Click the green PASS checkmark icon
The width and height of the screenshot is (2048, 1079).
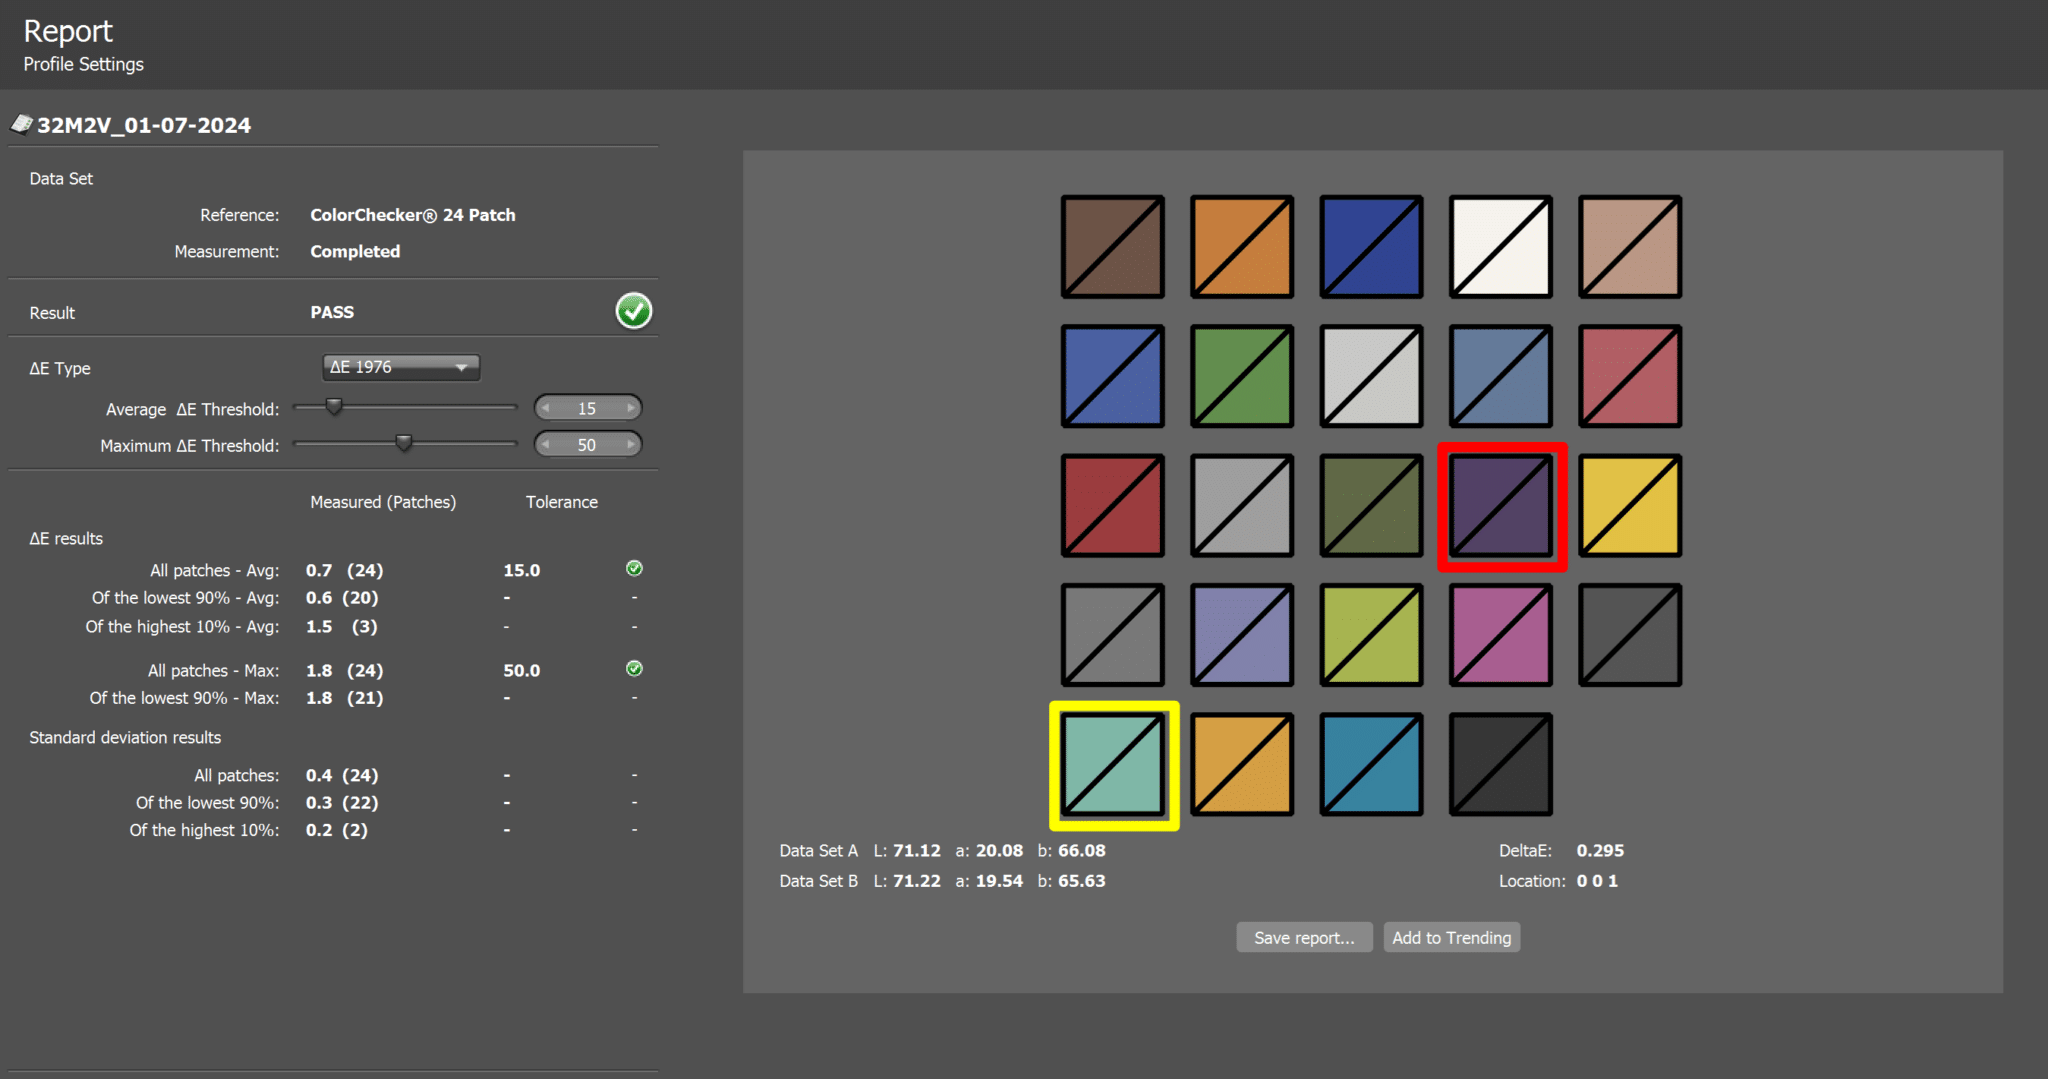coord(633,311)
